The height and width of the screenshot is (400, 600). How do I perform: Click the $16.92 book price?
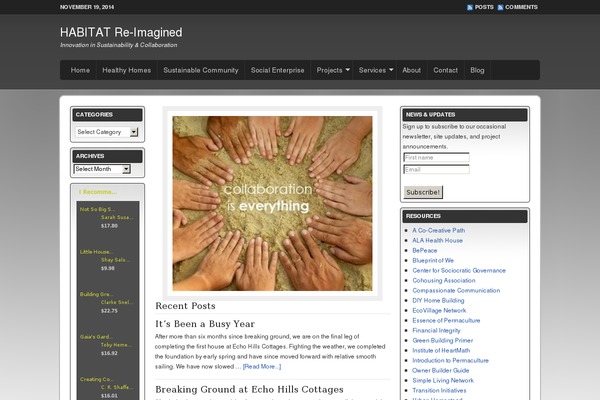point(109,353)
